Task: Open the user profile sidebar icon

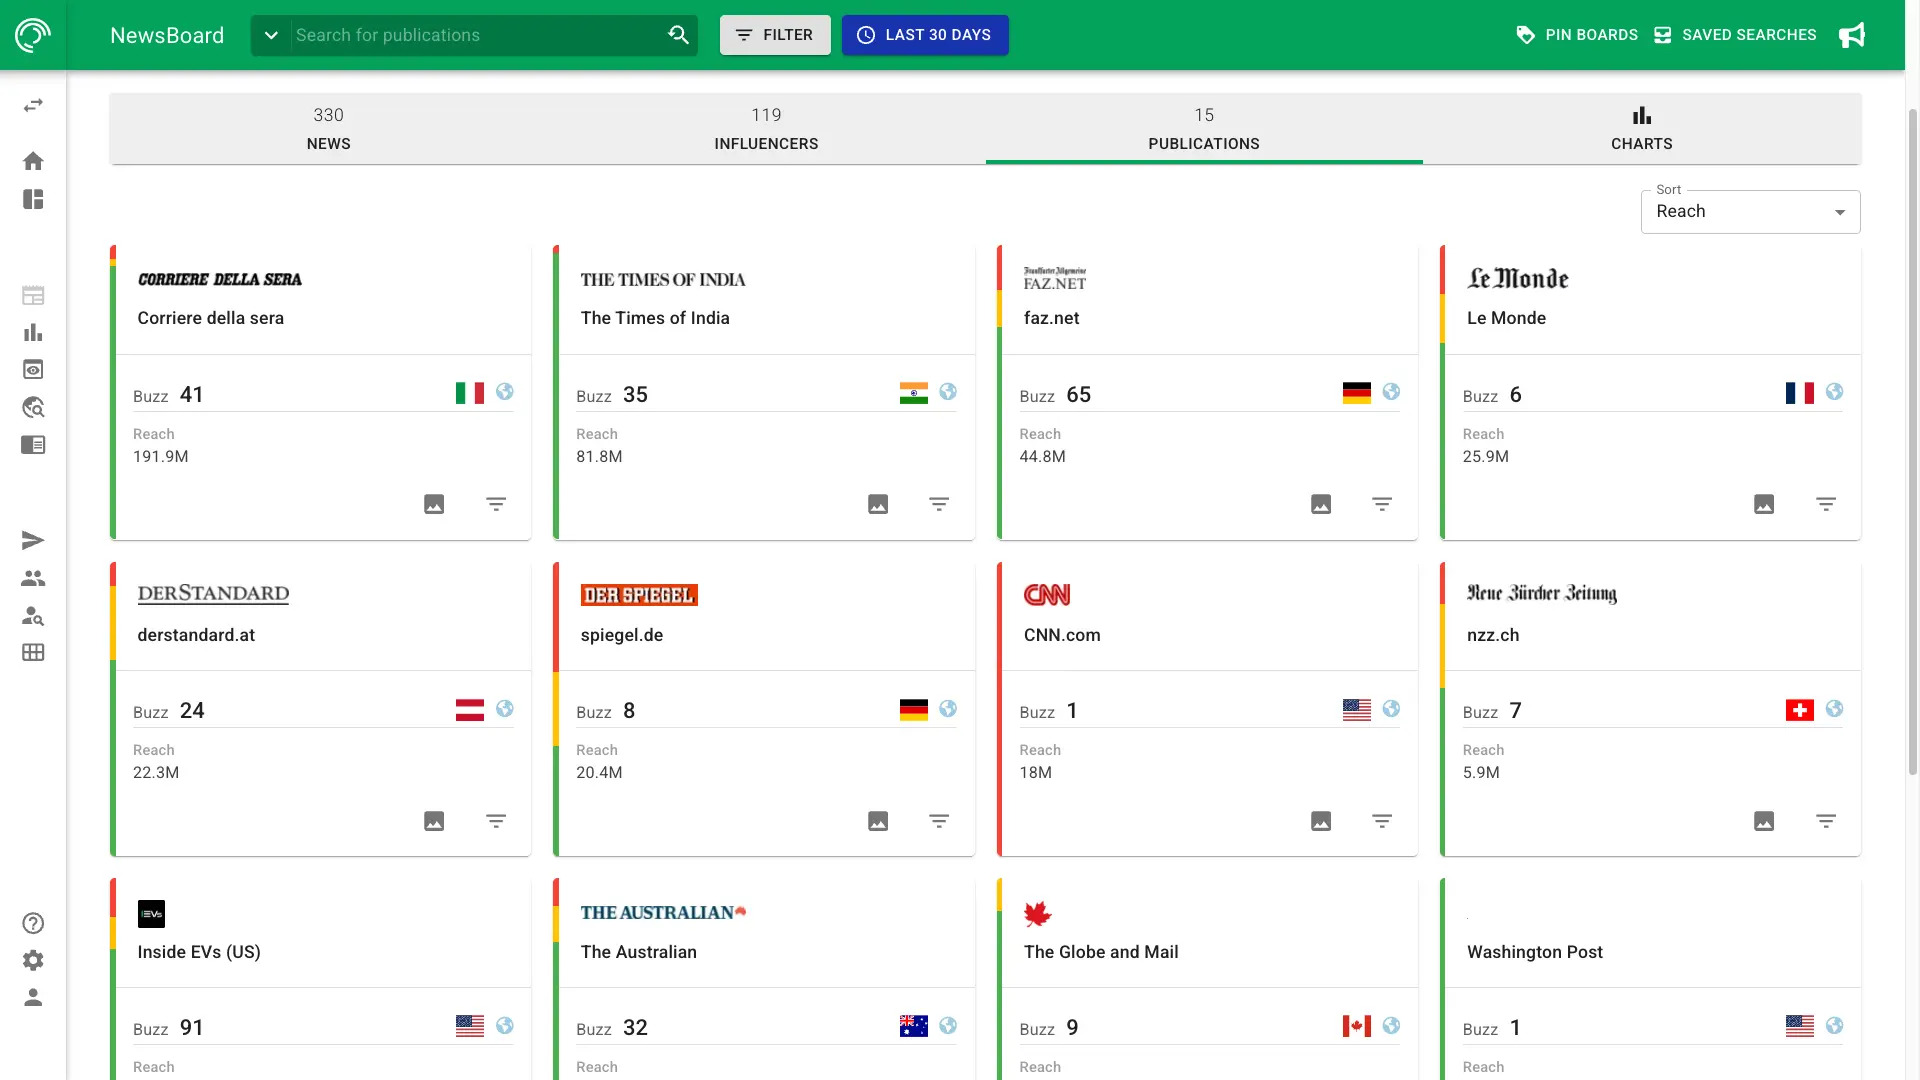Action: (33, 998)
